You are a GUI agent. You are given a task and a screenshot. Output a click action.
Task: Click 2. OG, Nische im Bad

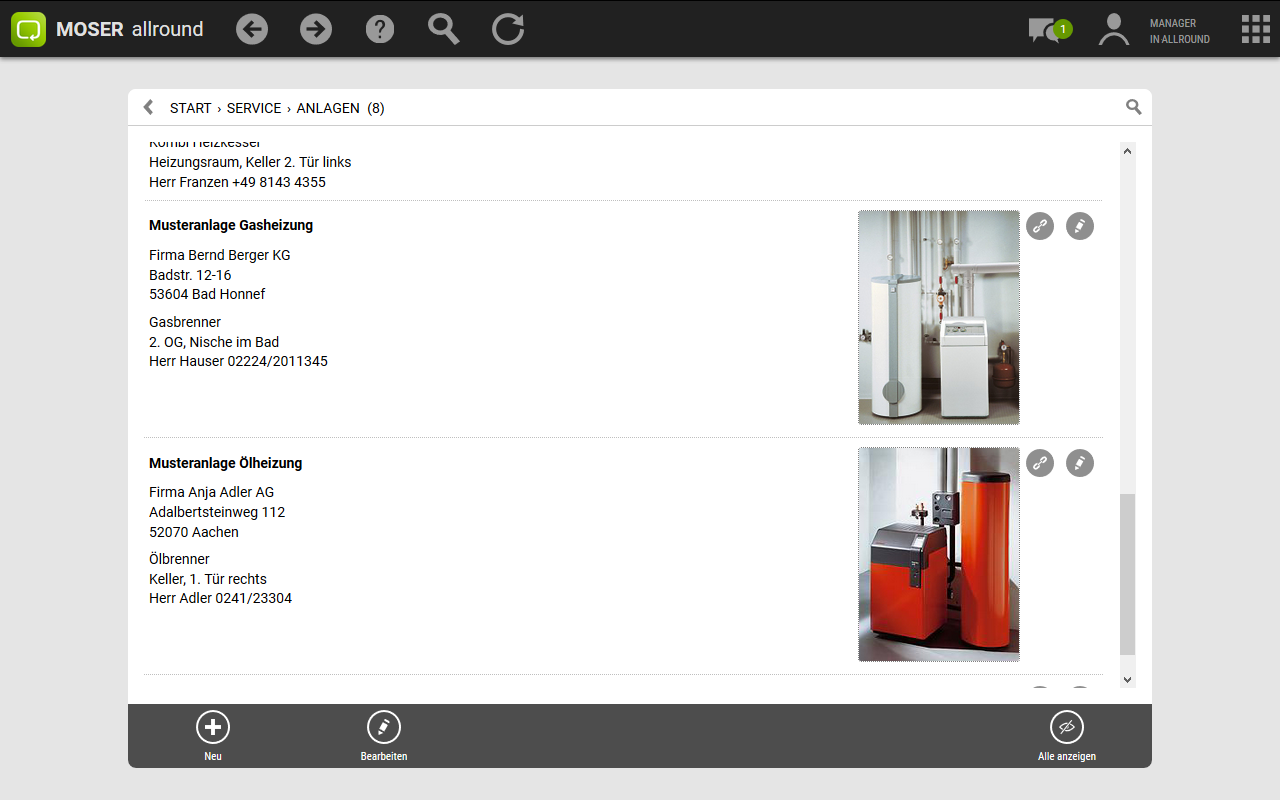214,342
